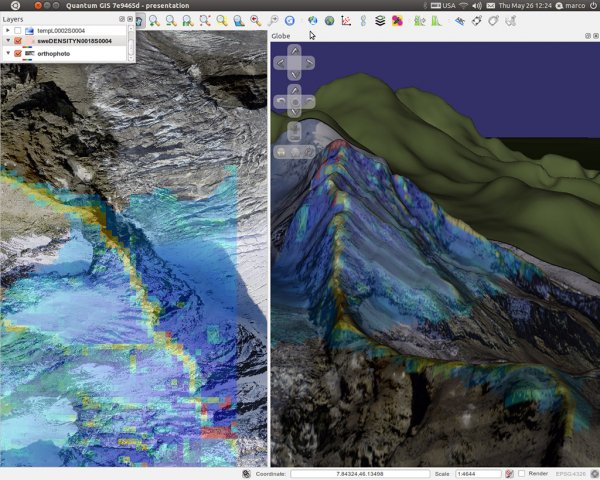Toggle visibility of templ.0002S0004 layer
The height and width of the screenshot is (480, 600).
(x=18, y=30)
